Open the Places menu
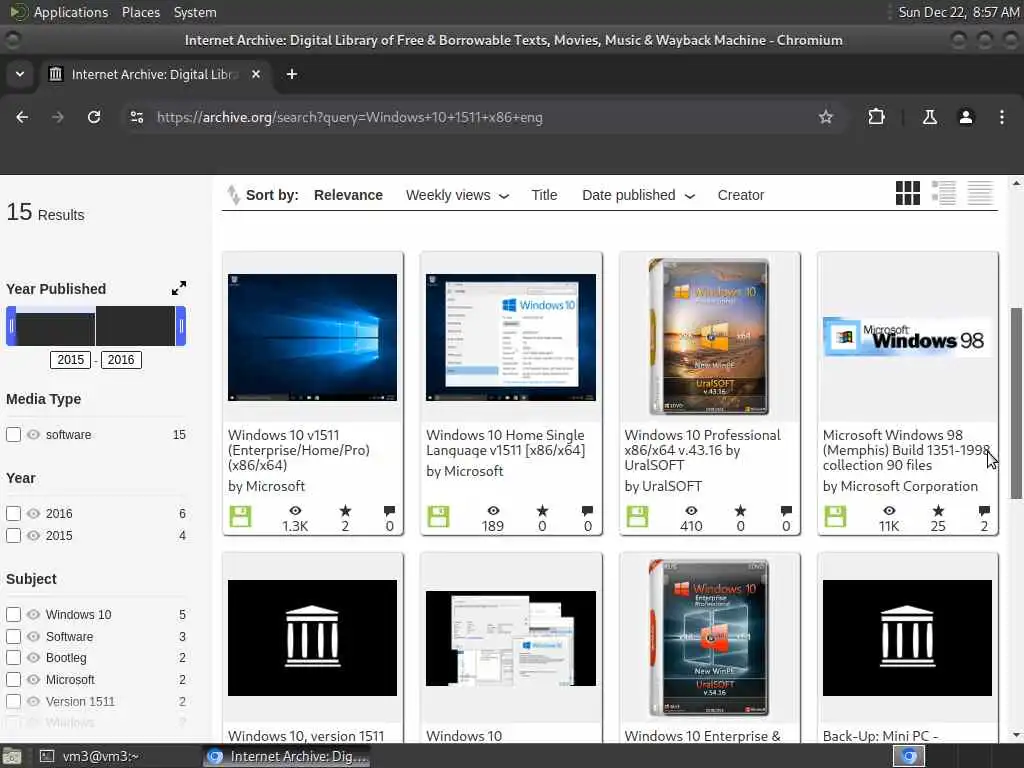Screen dimensions: 1024x768 tap(141, 12)
